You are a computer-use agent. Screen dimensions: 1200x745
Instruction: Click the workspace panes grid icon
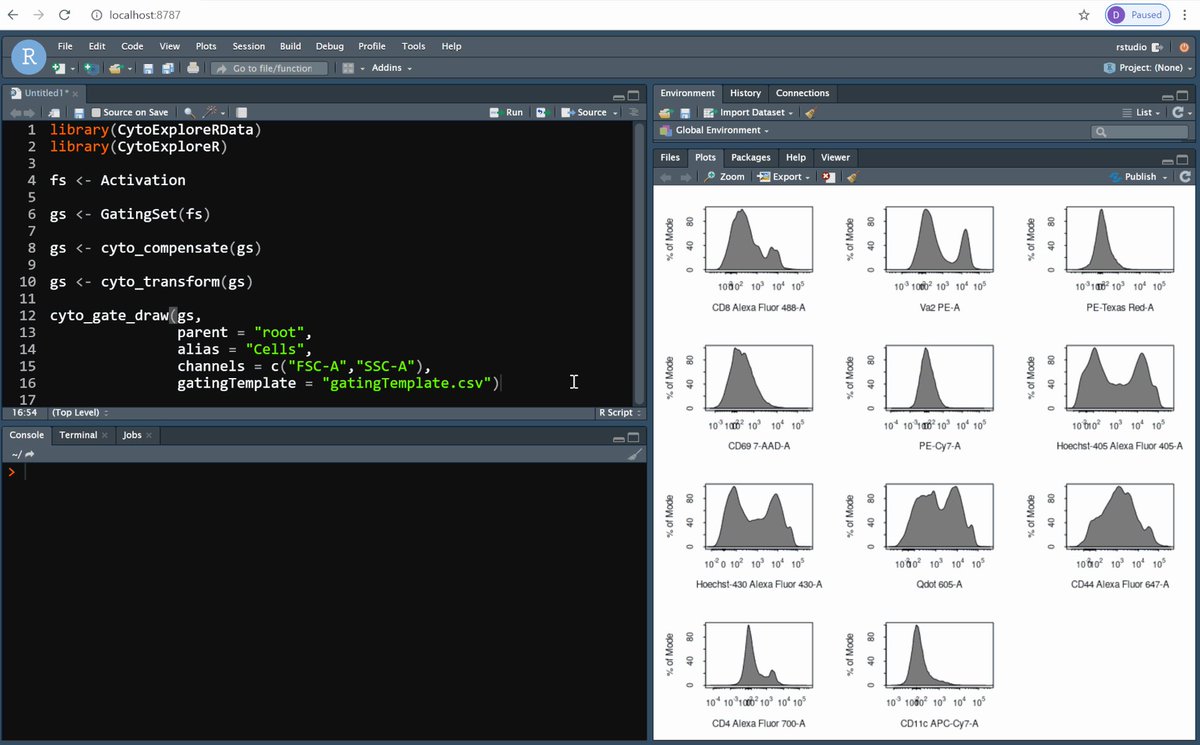(x=348, y=68)
